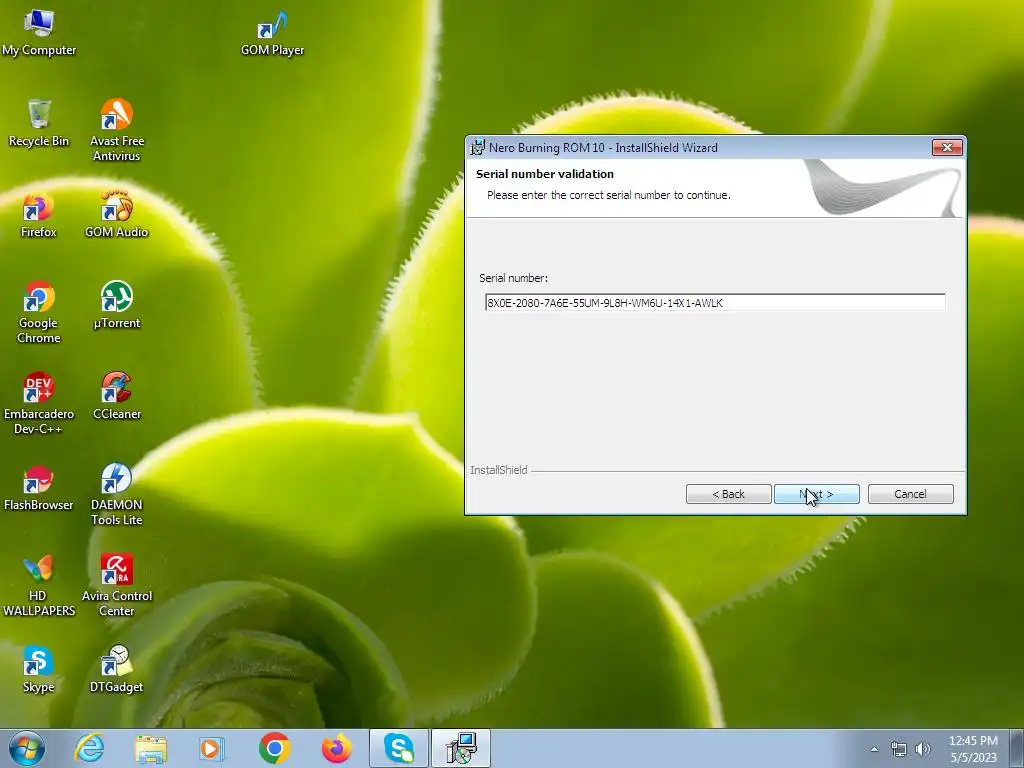Screen dimensions: 1024x768
Task: Open Firefox from the taskbar
Action: coord(337,748)
